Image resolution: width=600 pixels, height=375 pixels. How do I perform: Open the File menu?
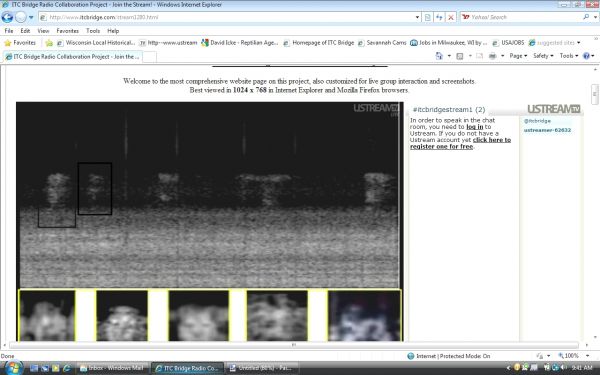[x=8, y=31]
